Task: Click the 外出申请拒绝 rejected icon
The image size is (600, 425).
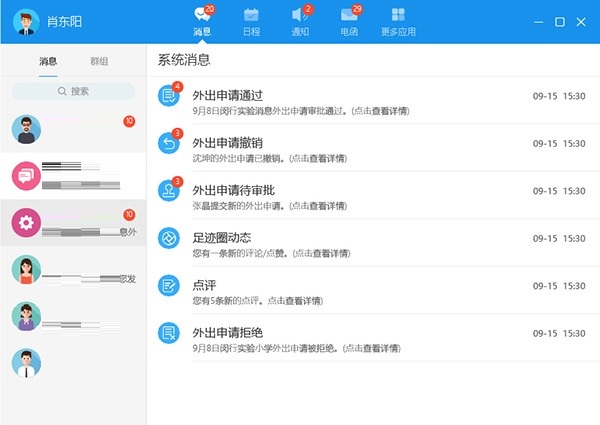Action: tap(169, 333)
